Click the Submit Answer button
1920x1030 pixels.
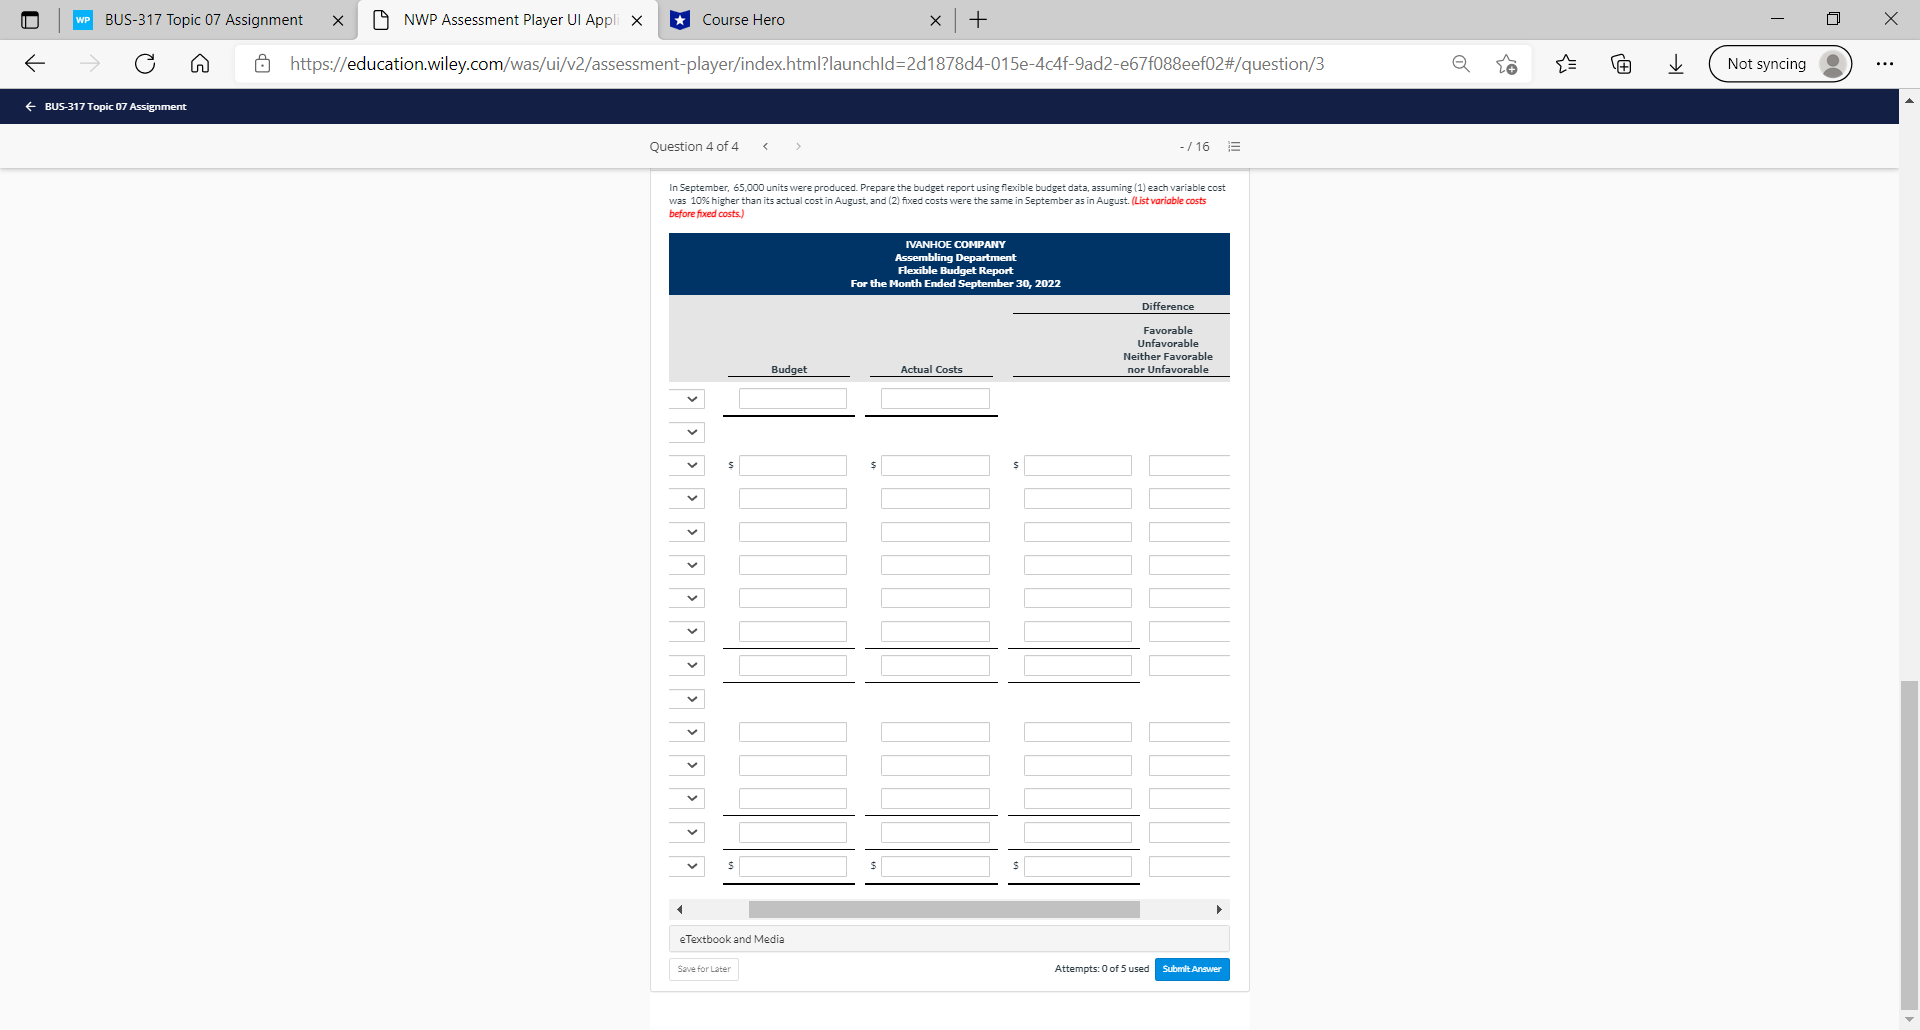(x=1191, y=968)
